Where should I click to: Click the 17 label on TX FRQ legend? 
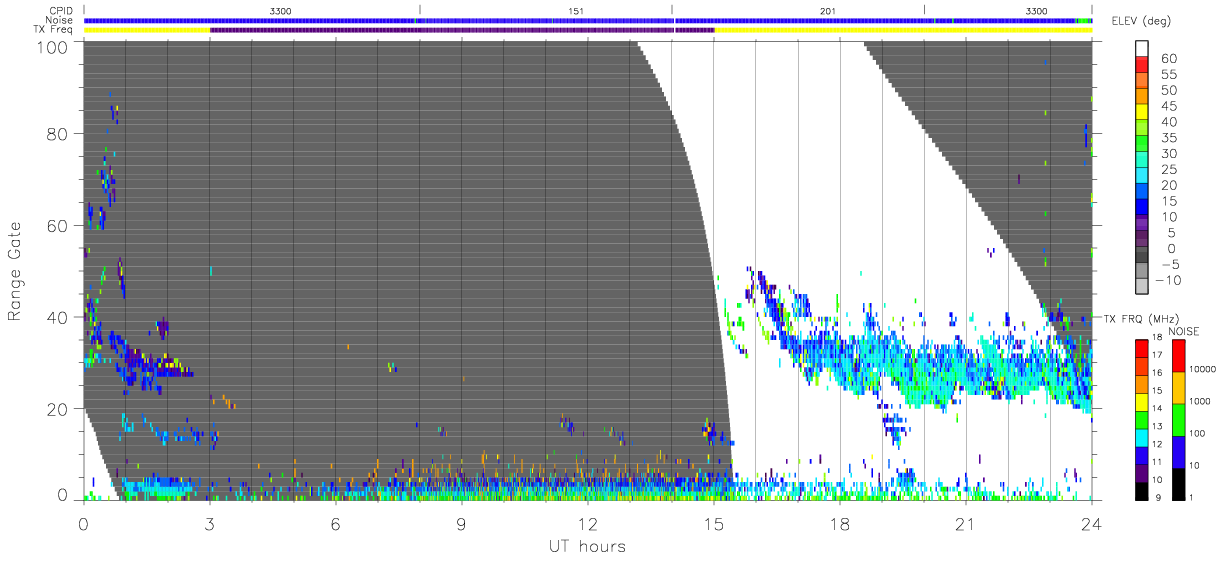[1157, 355]
